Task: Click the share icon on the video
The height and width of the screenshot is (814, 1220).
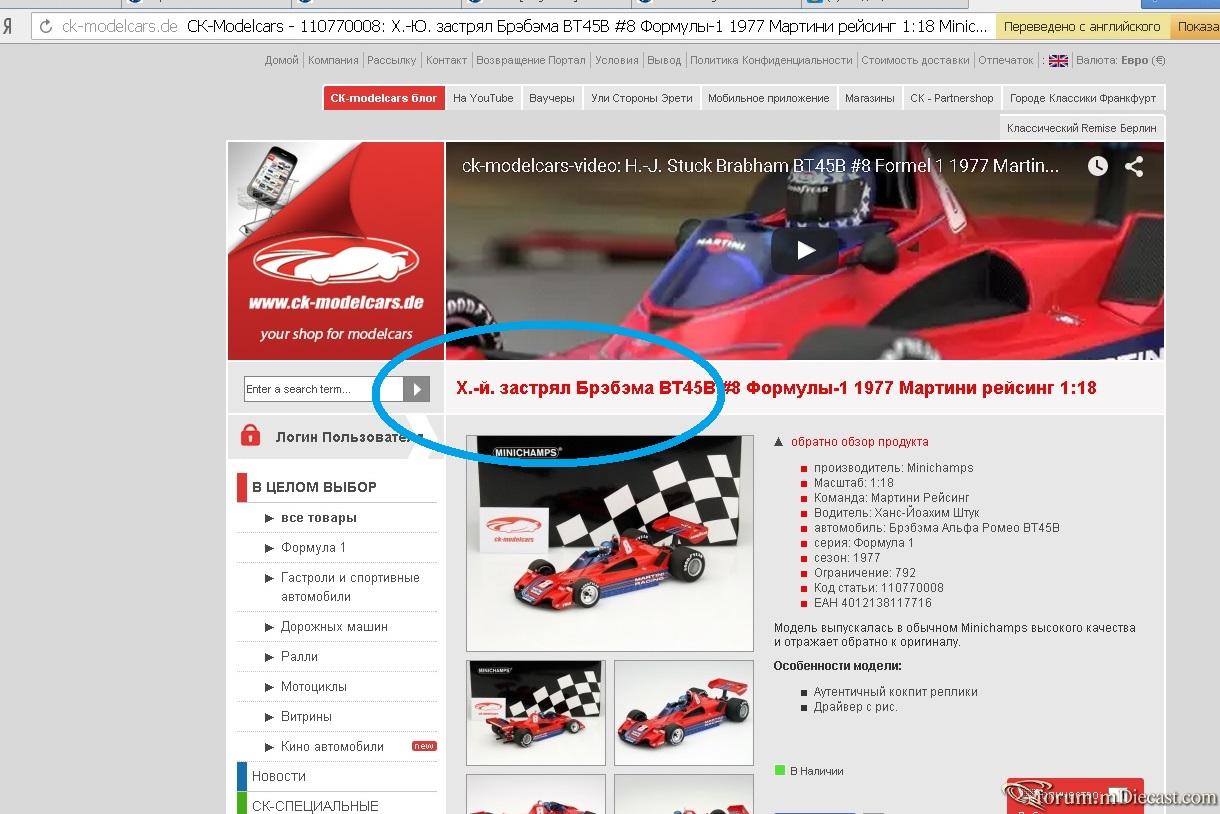Action: coord(1134,166)
